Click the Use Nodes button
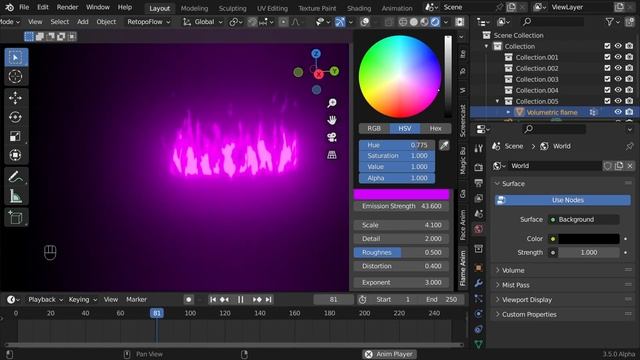 click(x=563, y=200)
